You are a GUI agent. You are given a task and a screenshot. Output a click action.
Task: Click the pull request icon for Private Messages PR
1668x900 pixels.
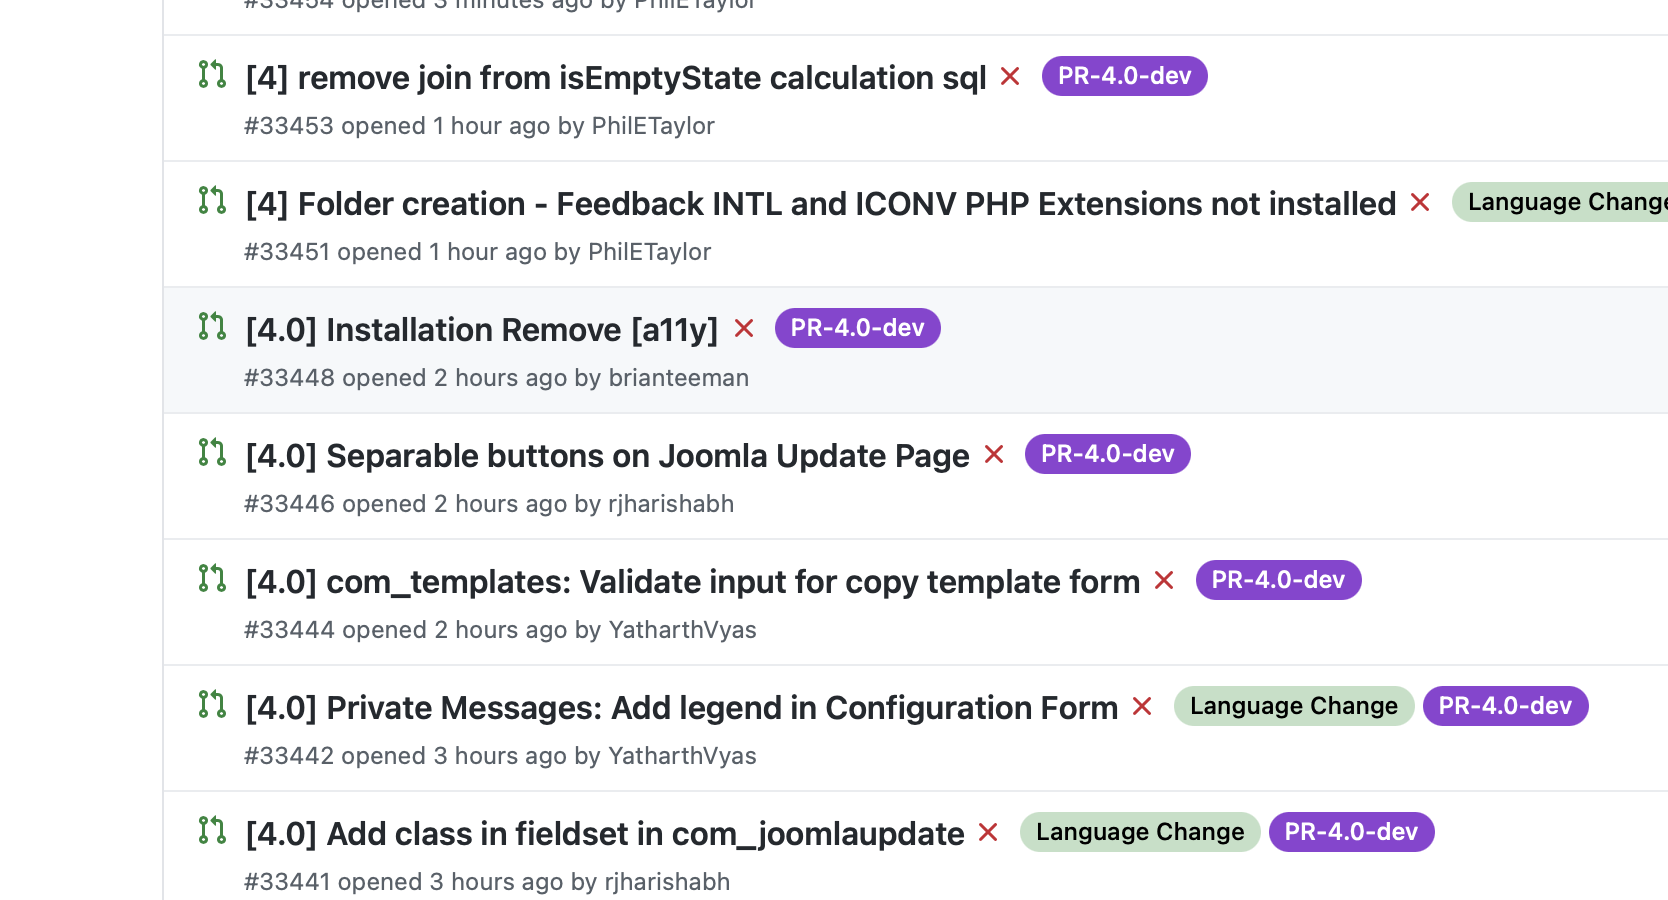[x=212, y=704]
